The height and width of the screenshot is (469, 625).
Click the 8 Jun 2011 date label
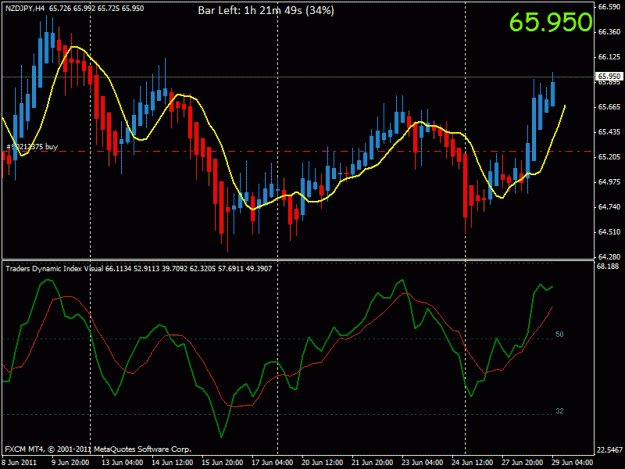point(19,463)
